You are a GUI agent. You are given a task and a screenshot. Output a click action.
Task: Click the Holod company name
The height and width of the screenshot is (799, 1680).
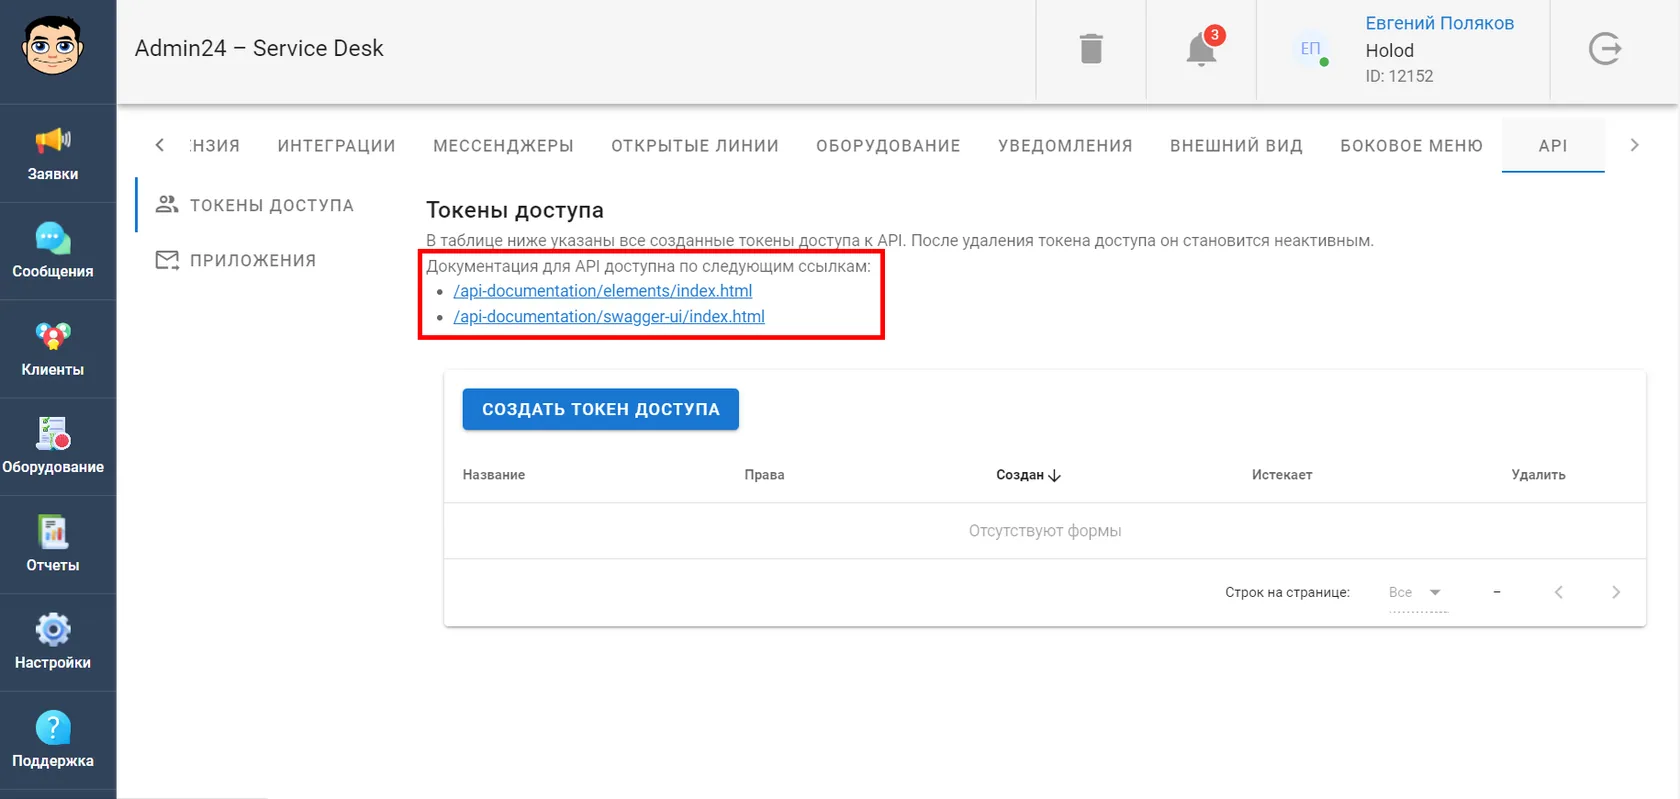[1389, 50]
